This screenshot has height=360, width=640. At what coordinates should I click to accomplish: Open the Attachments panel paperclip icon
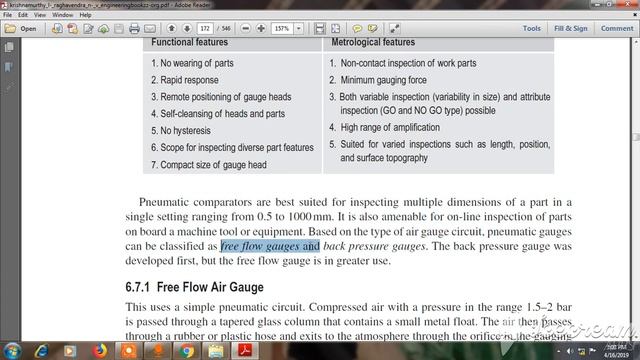pos(9,87)
